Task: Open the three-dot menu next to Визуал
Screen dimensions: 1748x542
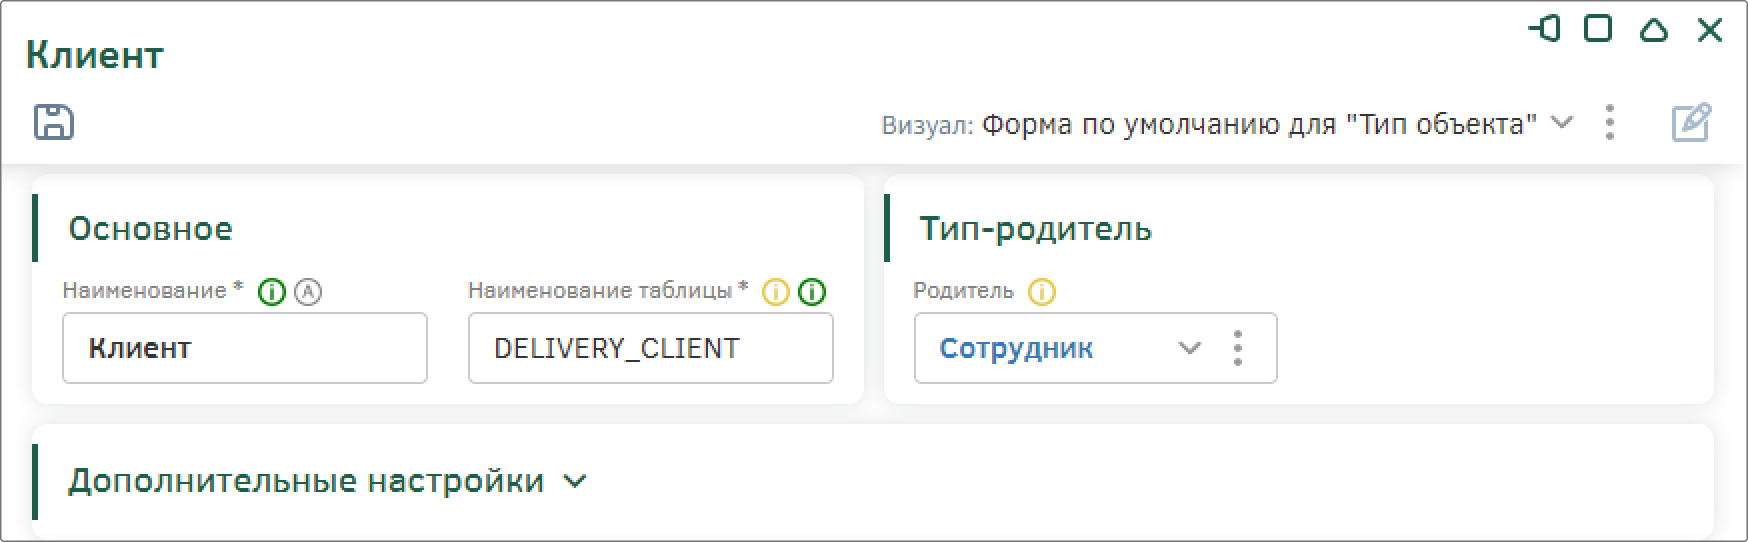Action: pos(1609,123)
